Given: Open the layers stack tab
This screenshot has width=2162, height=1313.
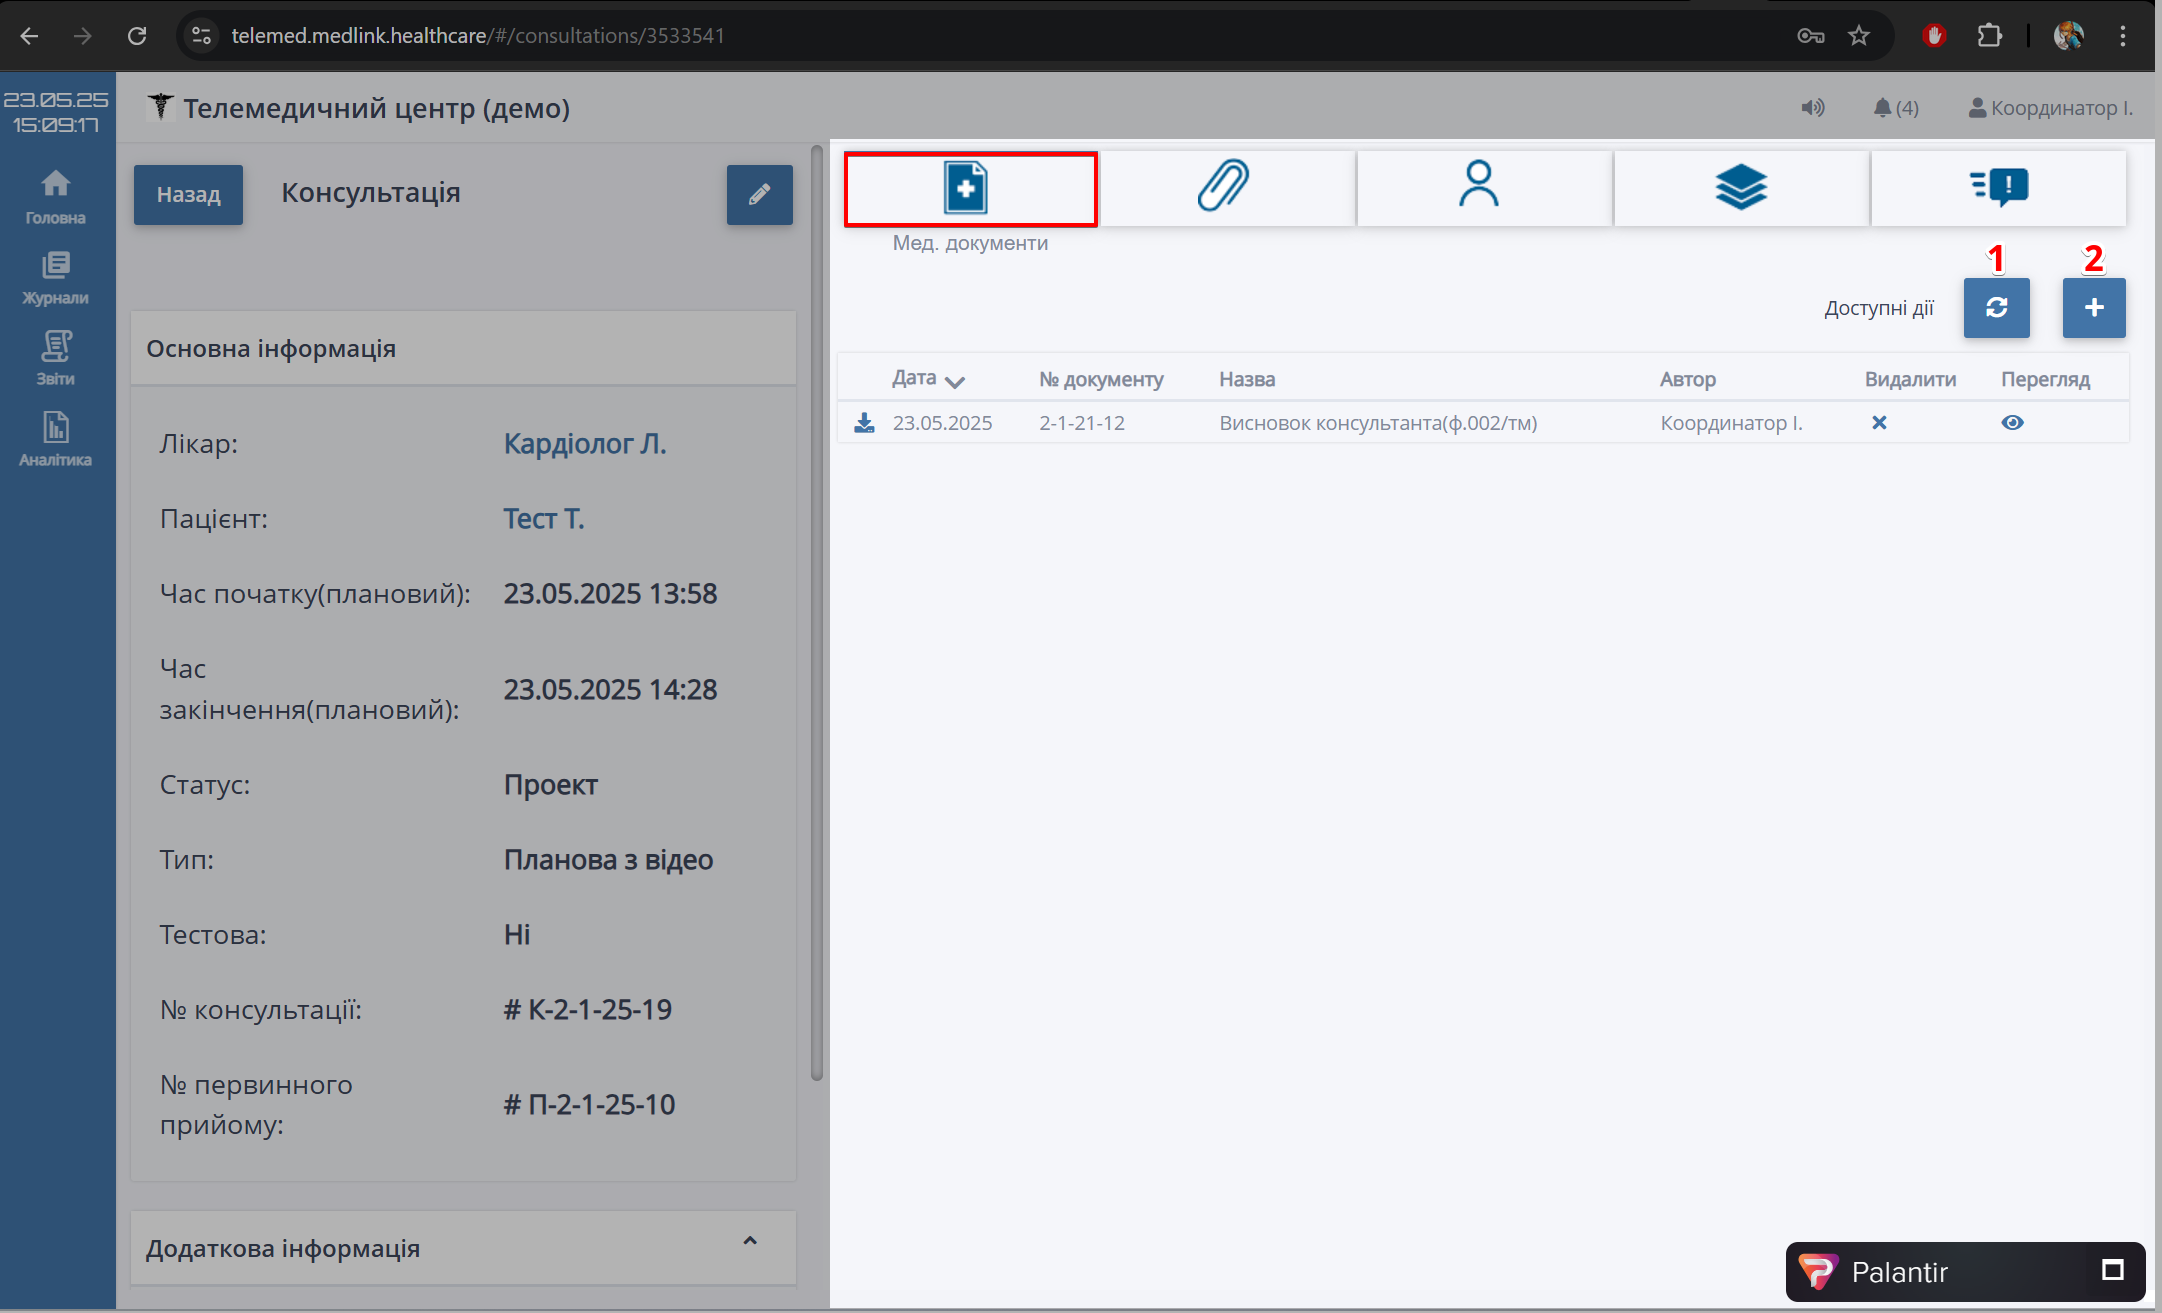Looking at the screenshot, I should (x=1740, y=187).
